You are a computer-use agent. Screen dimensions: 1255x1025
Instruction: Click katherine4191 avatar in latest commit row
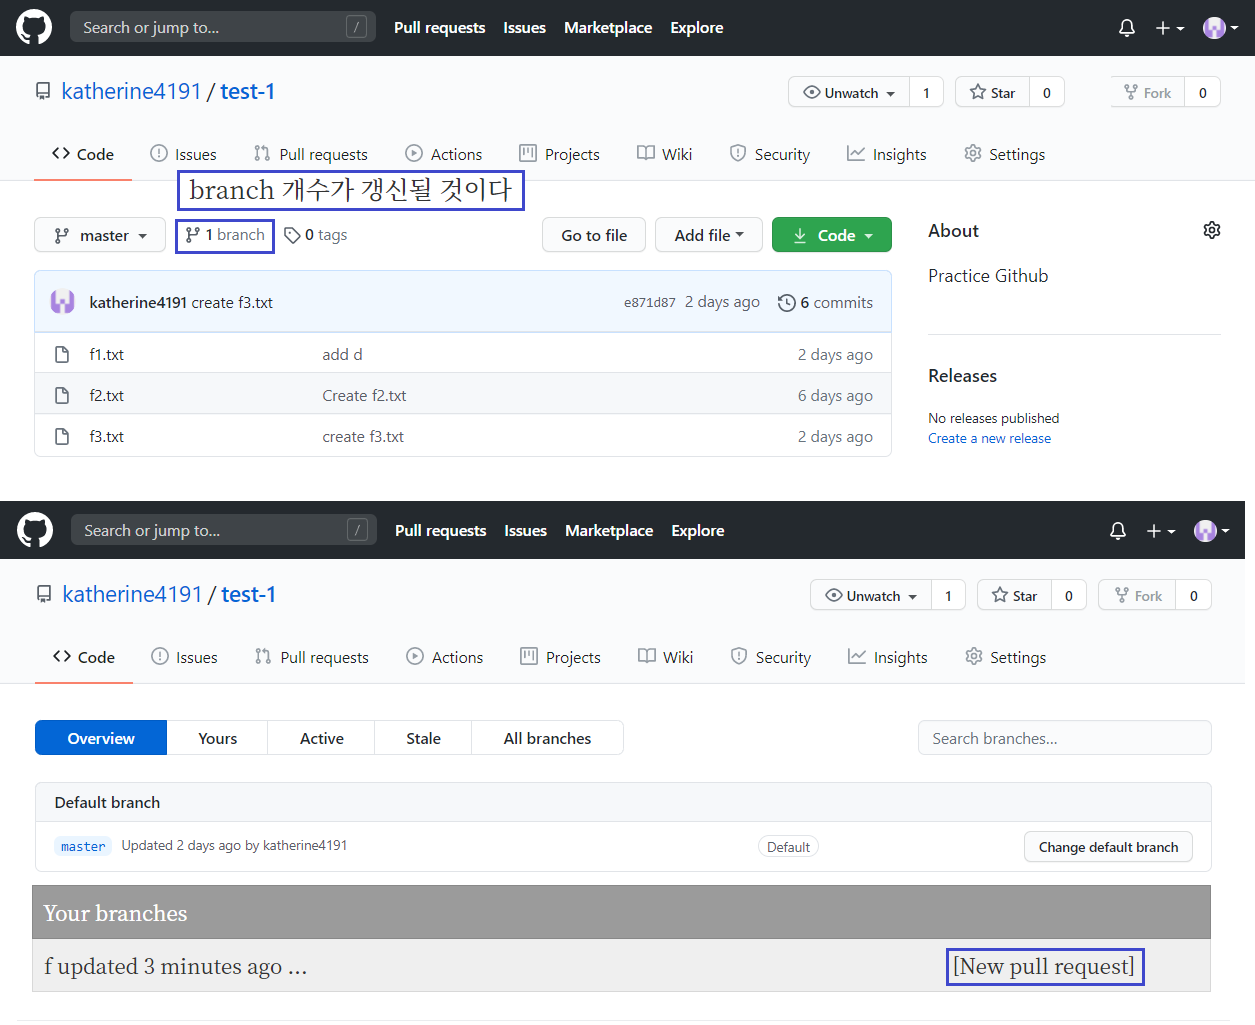pyautogui.click(x=63, y=302)
